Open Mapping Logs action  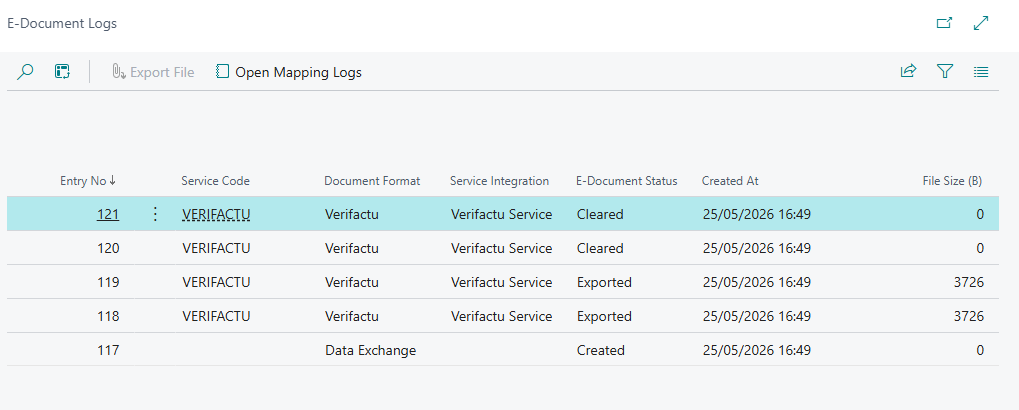[289, 72]
